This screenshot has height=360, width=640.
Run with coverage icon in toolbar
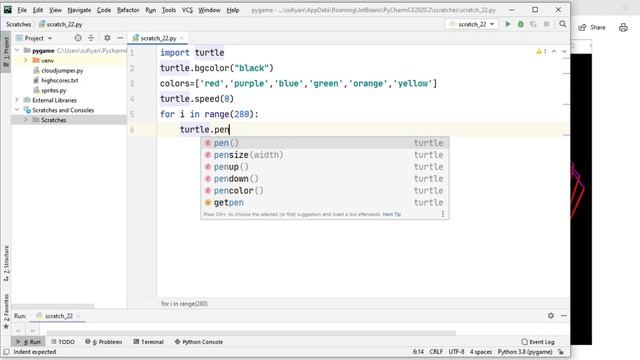coord(533,24)
